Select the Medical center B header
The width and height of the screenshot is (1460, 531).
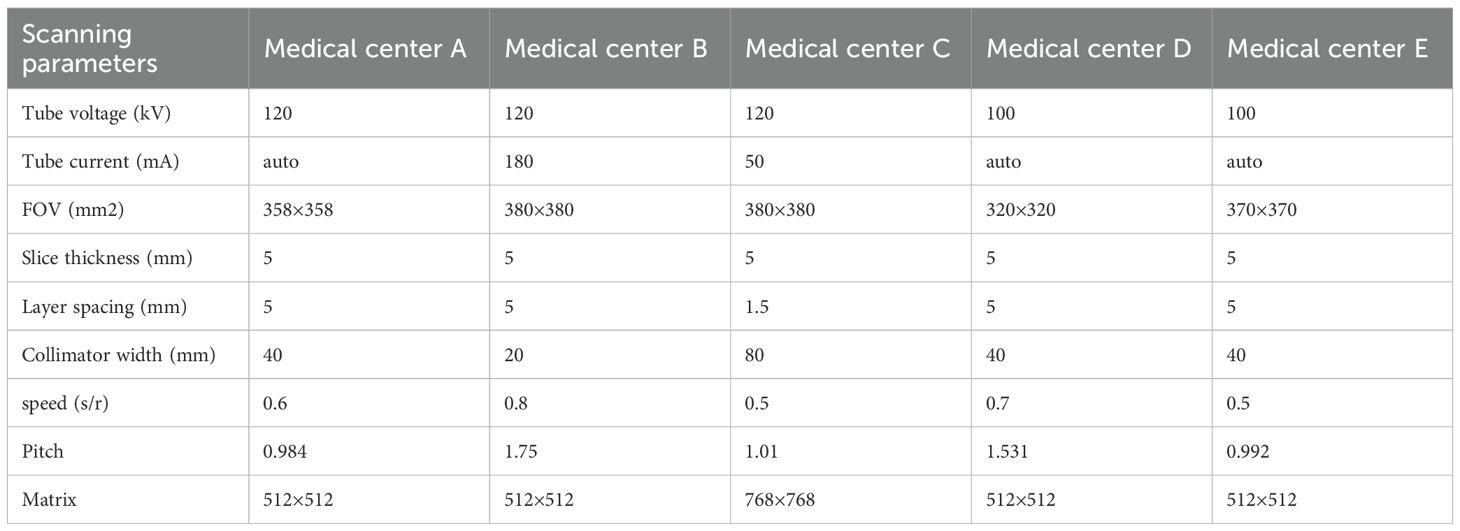(606, 50)
